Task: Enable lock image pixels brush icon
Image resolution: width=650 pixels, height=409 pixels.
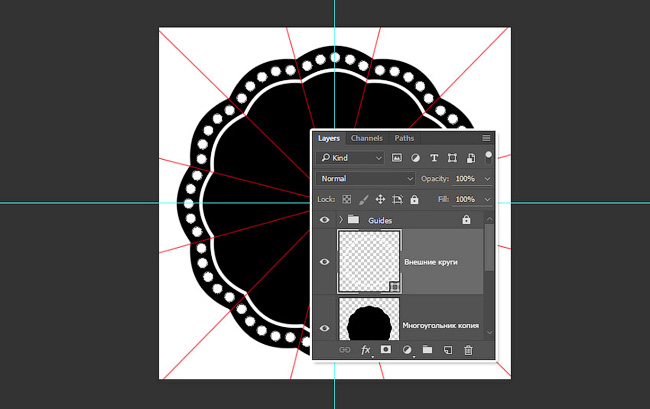Action: 364,200
